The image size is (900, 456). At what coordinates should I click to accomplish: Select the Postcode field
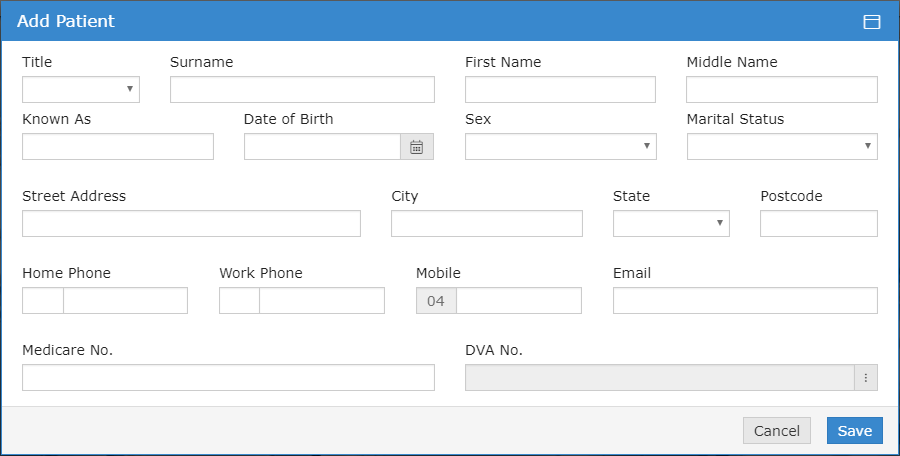tap(818, 224)
